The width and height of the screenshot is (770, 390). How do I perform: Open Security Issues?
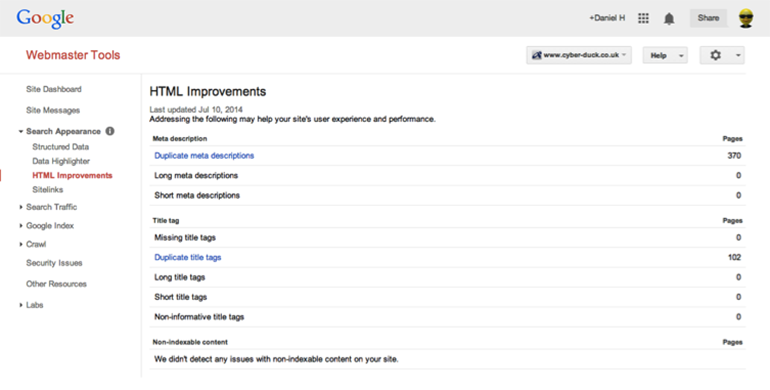click(x=54, y=263)
